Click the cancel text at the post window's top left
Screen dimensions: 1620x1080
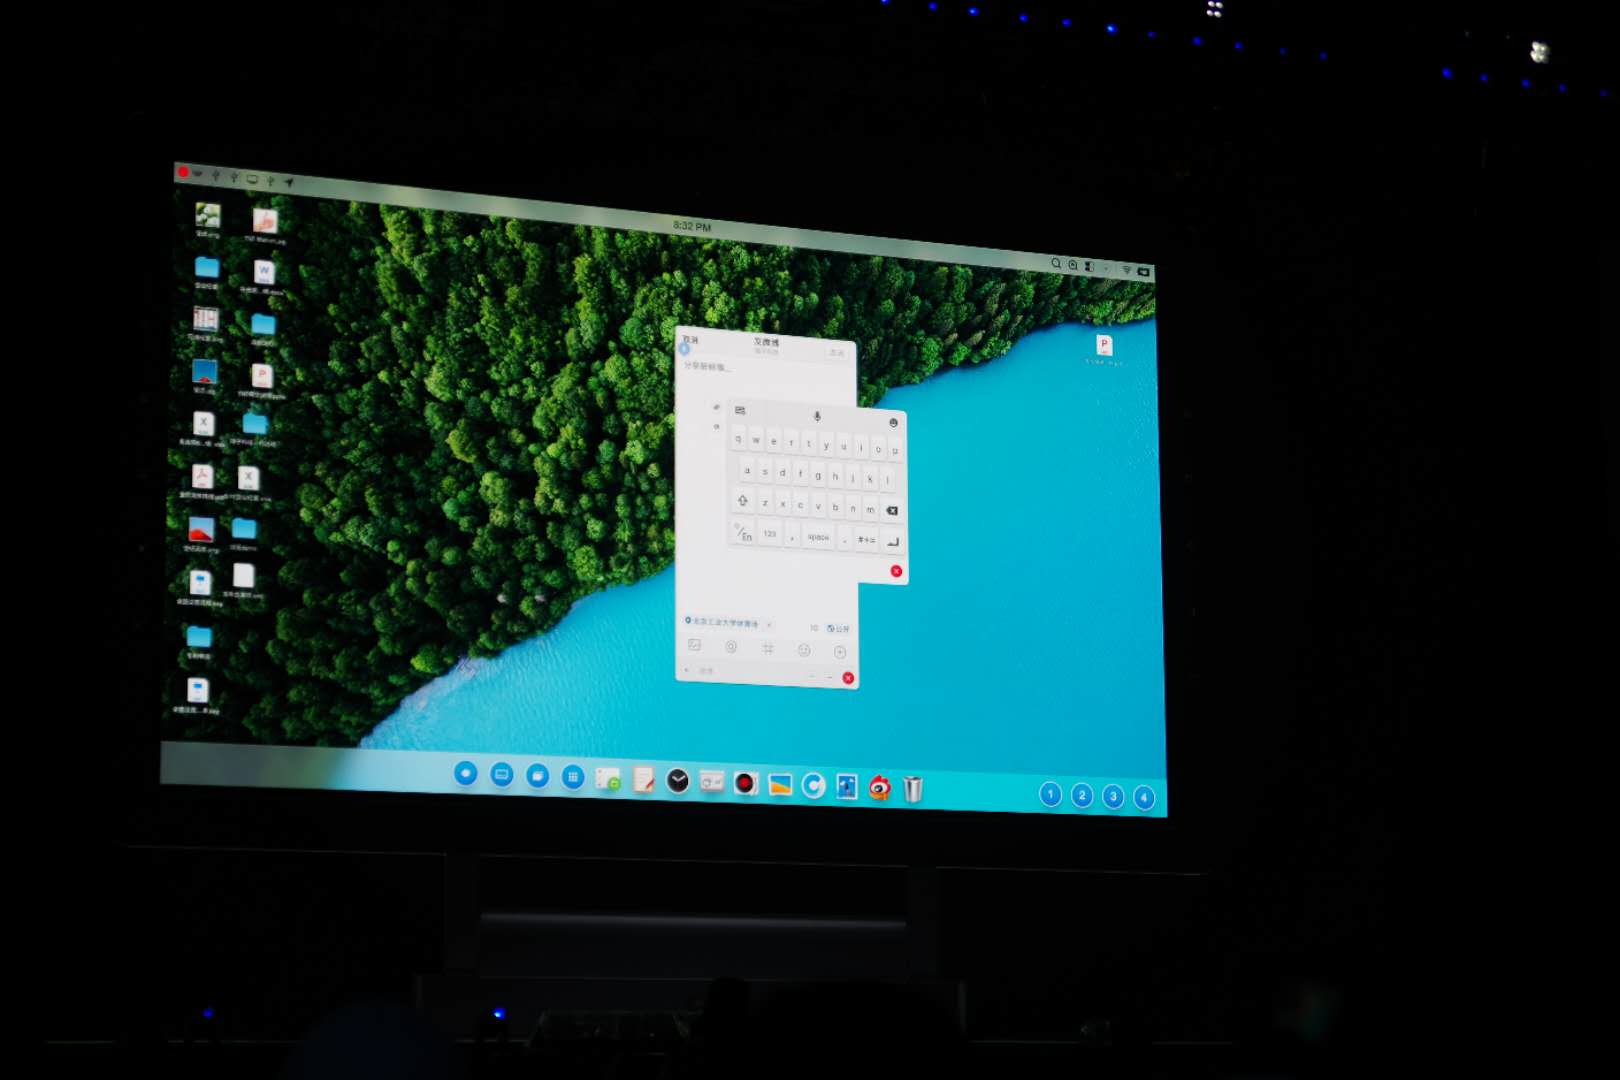click(690, 340)
